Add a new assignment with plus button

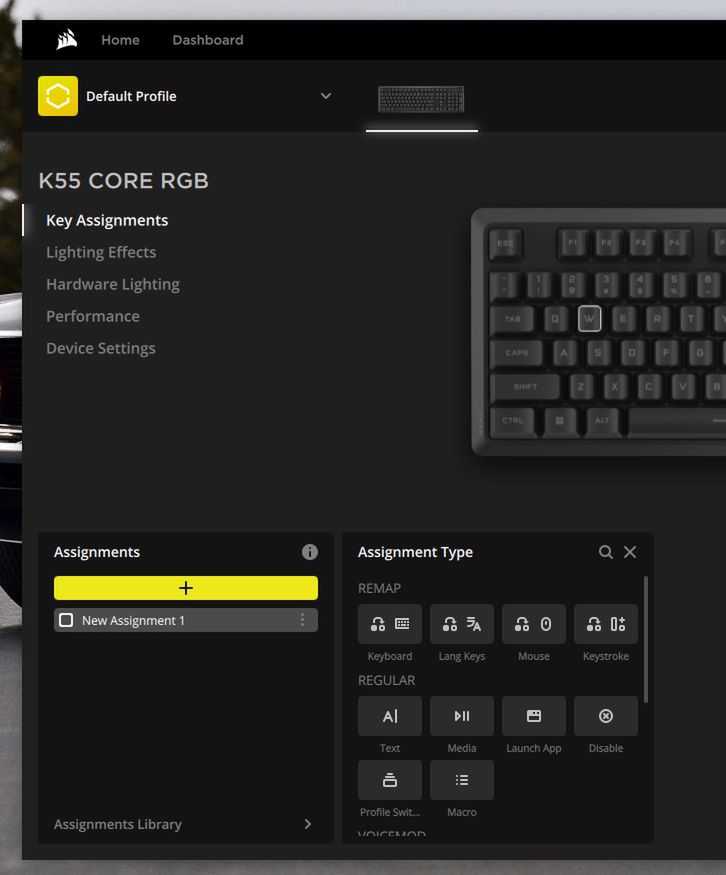(186, 588)
